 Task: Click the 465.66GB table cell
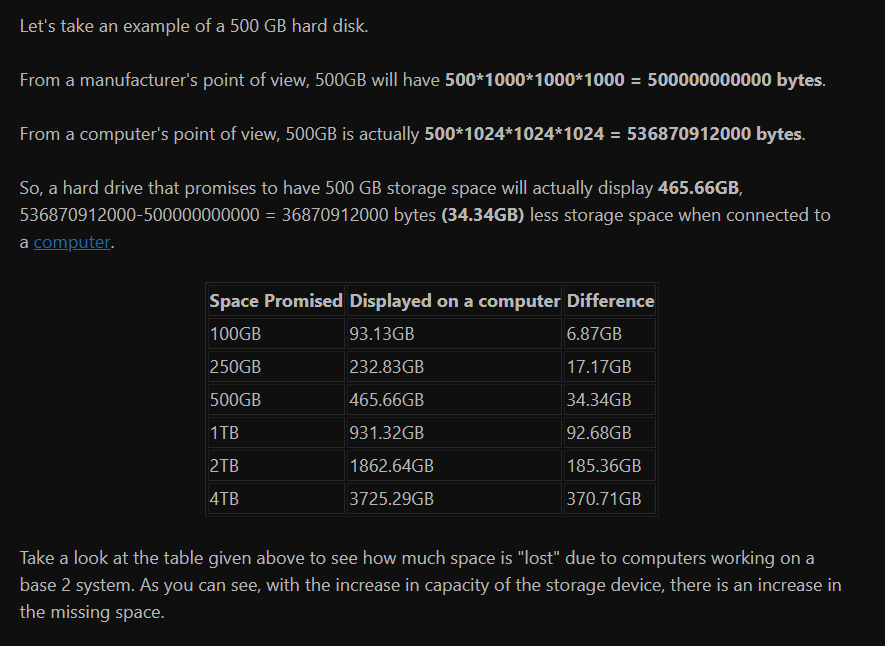454,399
